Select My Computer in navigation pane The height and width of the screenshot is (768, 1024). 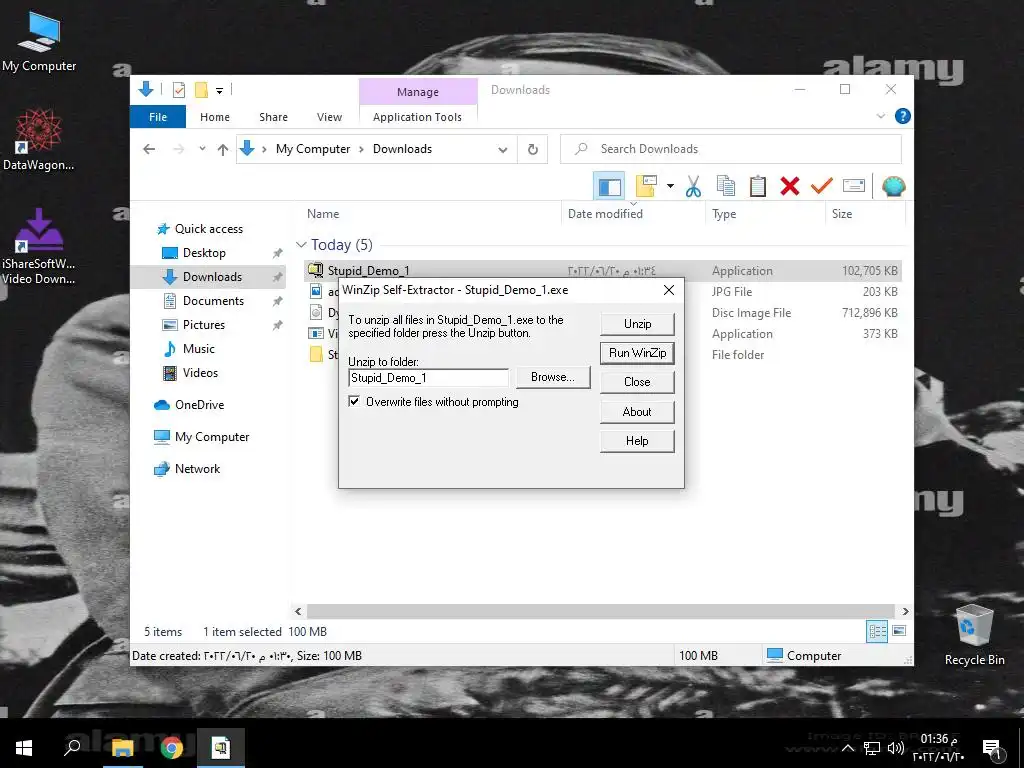coord(212,437)
